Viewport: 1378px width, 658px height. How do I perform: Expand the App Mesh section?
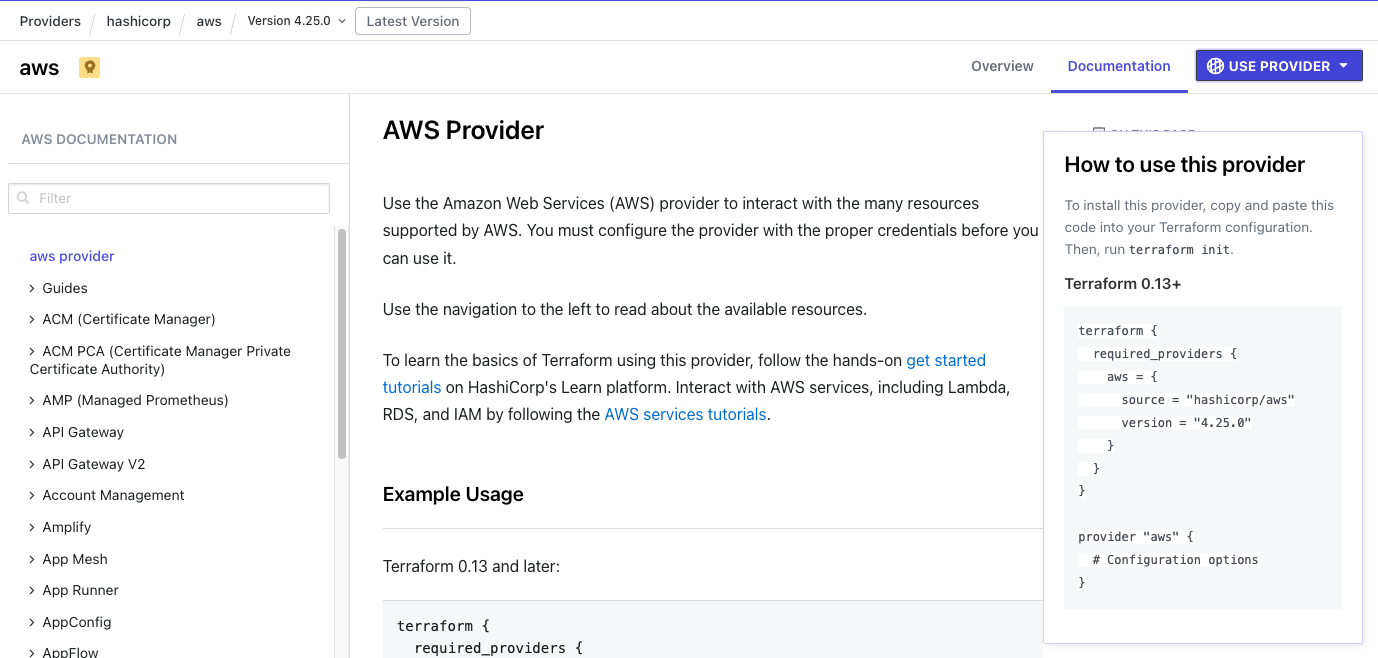(33, 559)
